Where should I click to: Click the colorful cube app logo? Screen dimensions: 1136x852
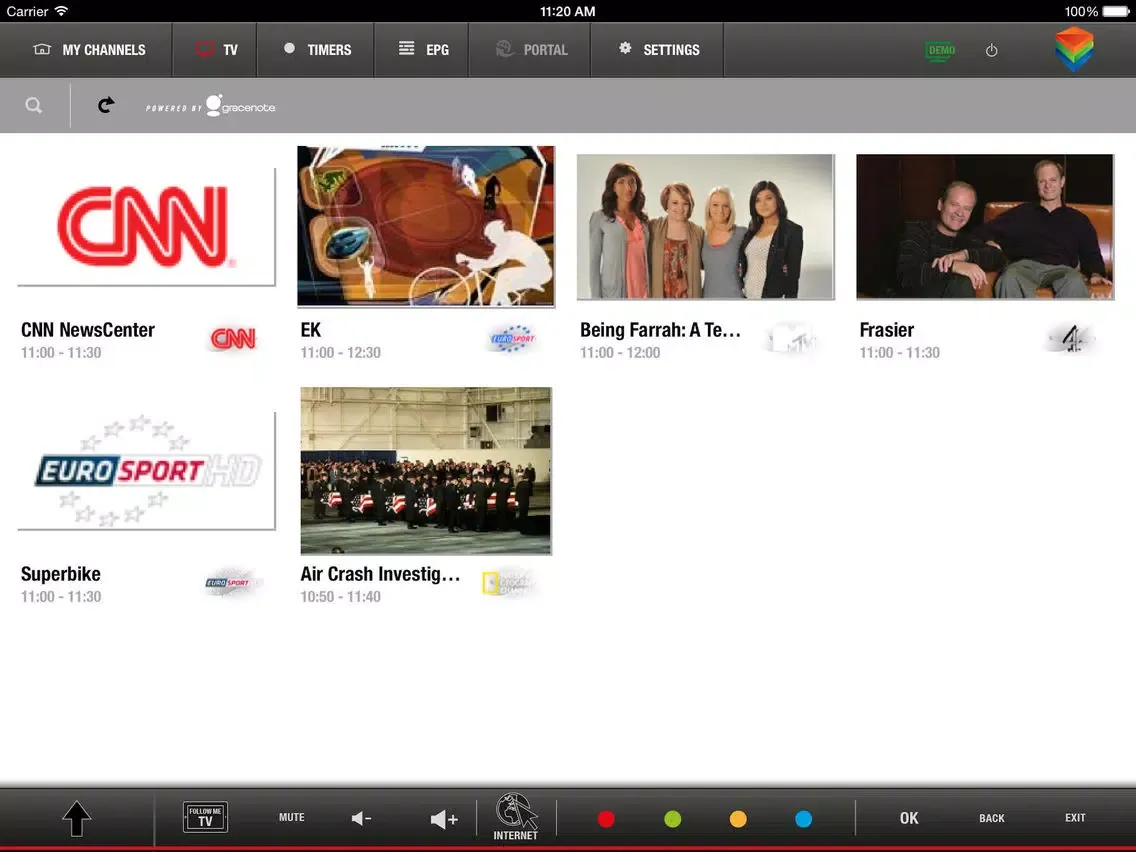pos(1074,49)
